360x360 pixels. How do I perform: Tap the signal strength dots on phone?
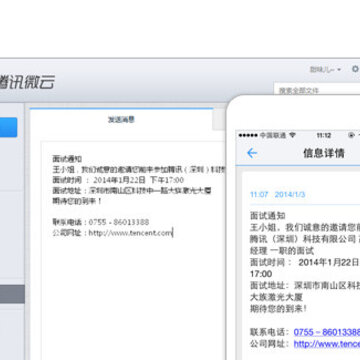(248, 135)
